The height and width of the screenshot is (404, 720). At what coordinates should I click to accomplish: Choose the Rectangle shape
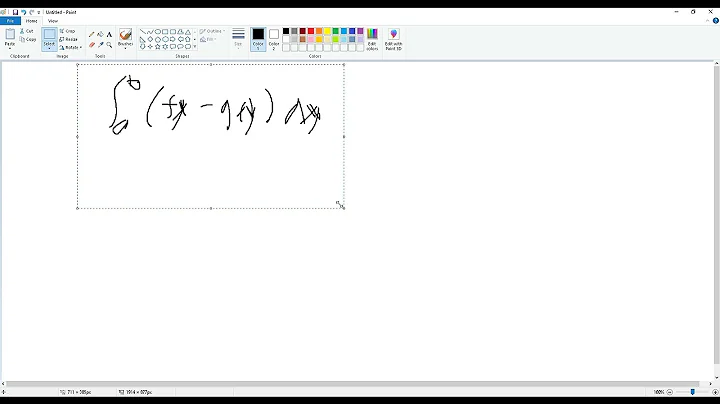tap(165, 32)
